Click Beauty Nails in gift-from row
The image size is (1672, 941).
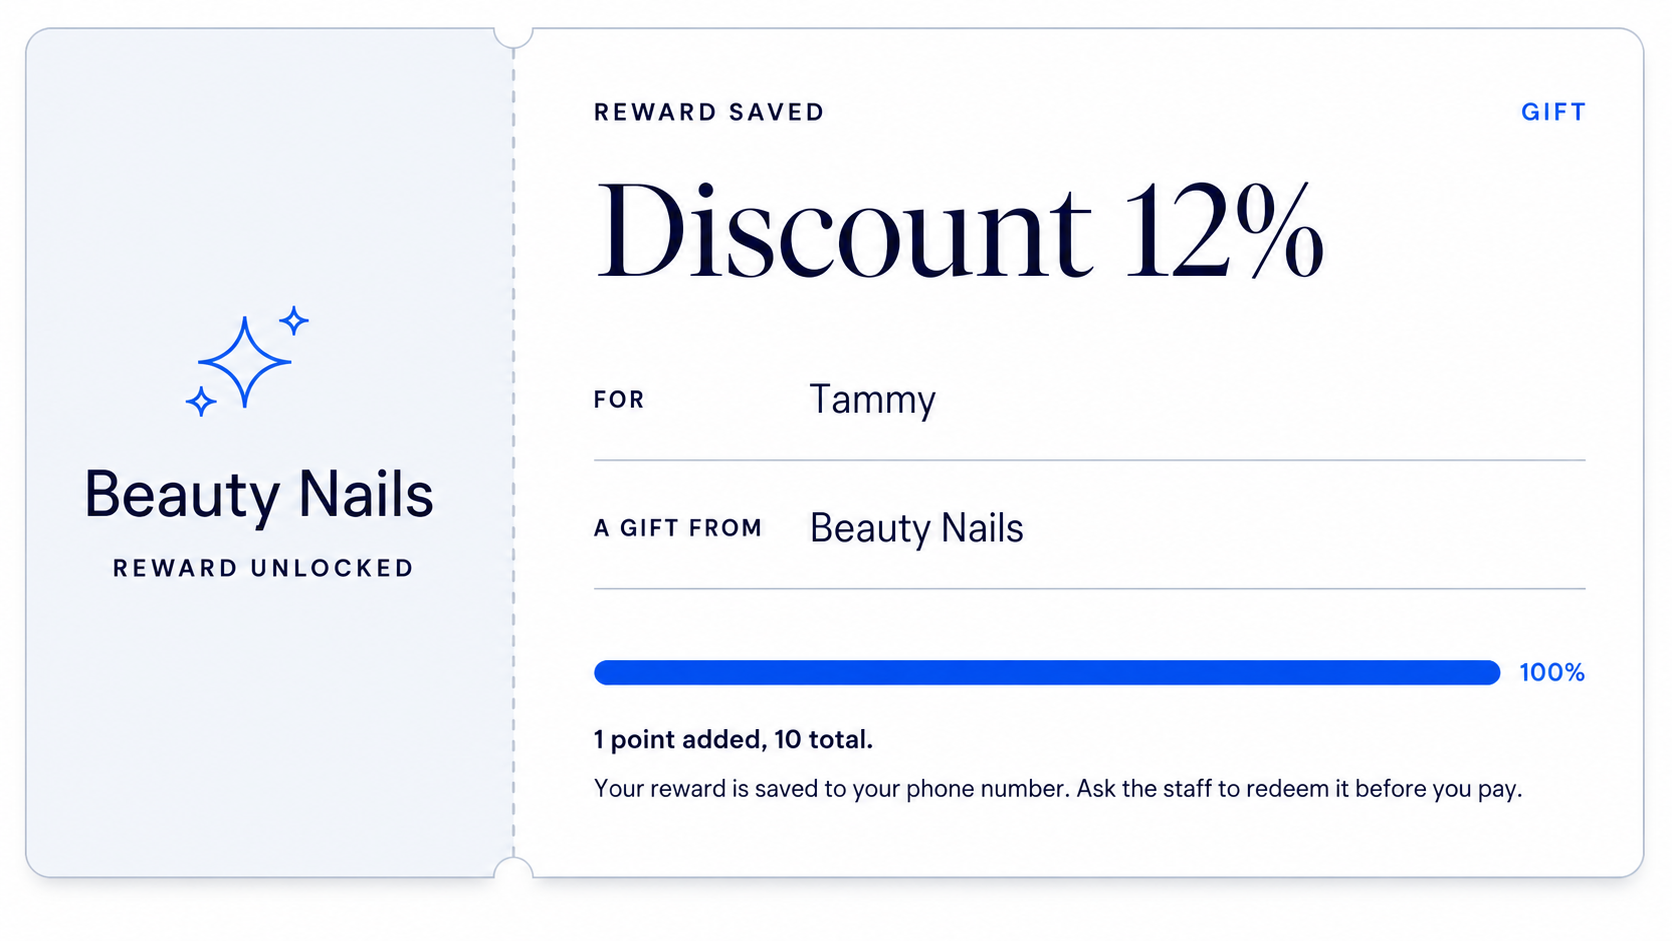pyautogui.click(x=916, y=528)
